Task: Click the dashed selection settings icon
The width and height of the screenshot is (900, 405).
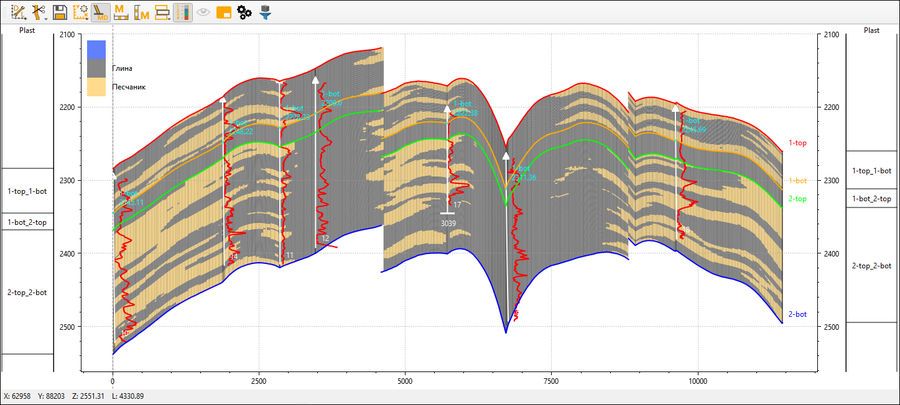Action: 80,13
